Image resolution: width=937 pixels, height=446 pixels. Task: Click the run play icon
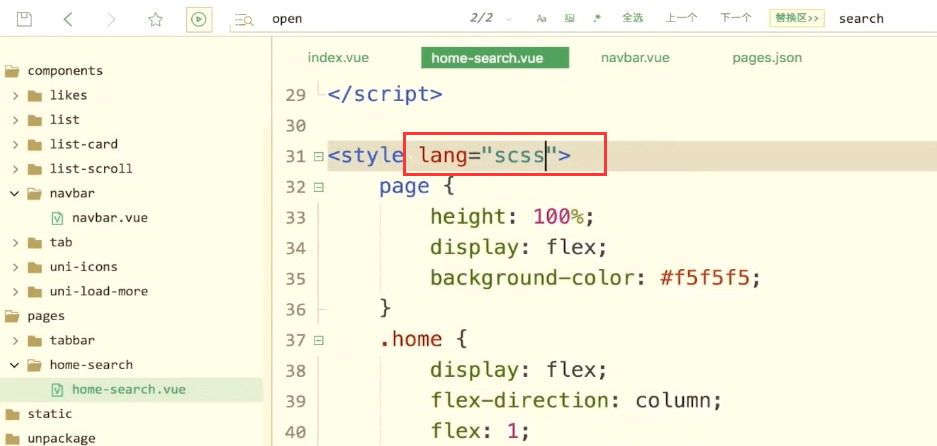(x=198, y=19)
